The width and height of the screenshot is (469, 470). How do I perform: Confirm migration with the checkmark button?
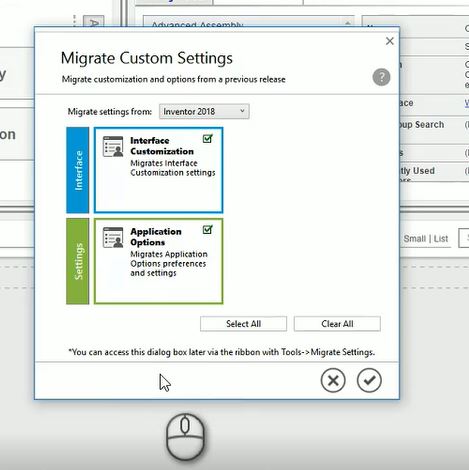pyautogui.click(x=369, y=380)
